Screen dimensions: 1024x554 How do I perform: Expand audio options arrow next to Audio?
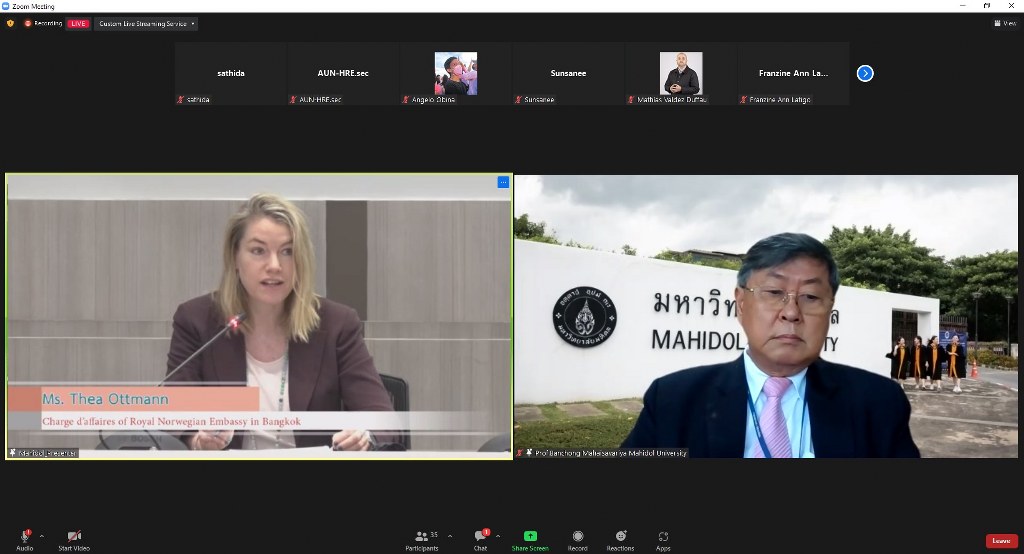[42, 536]
